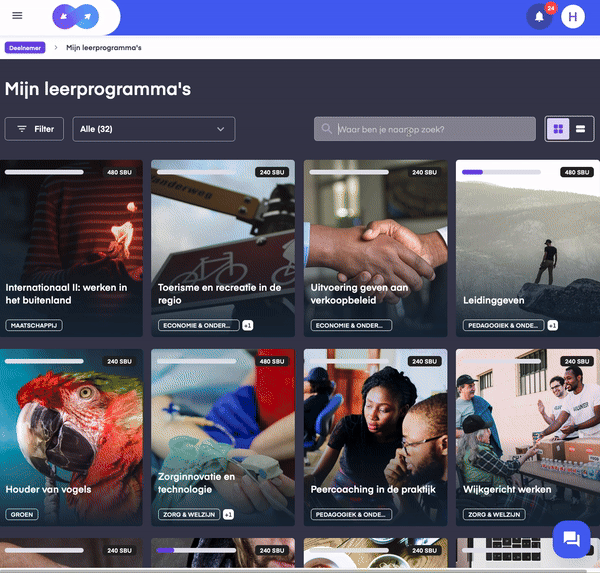The image size is (600, 573).
Task: Click the Leidinggeven progress bar
Action: coord(501,172)
